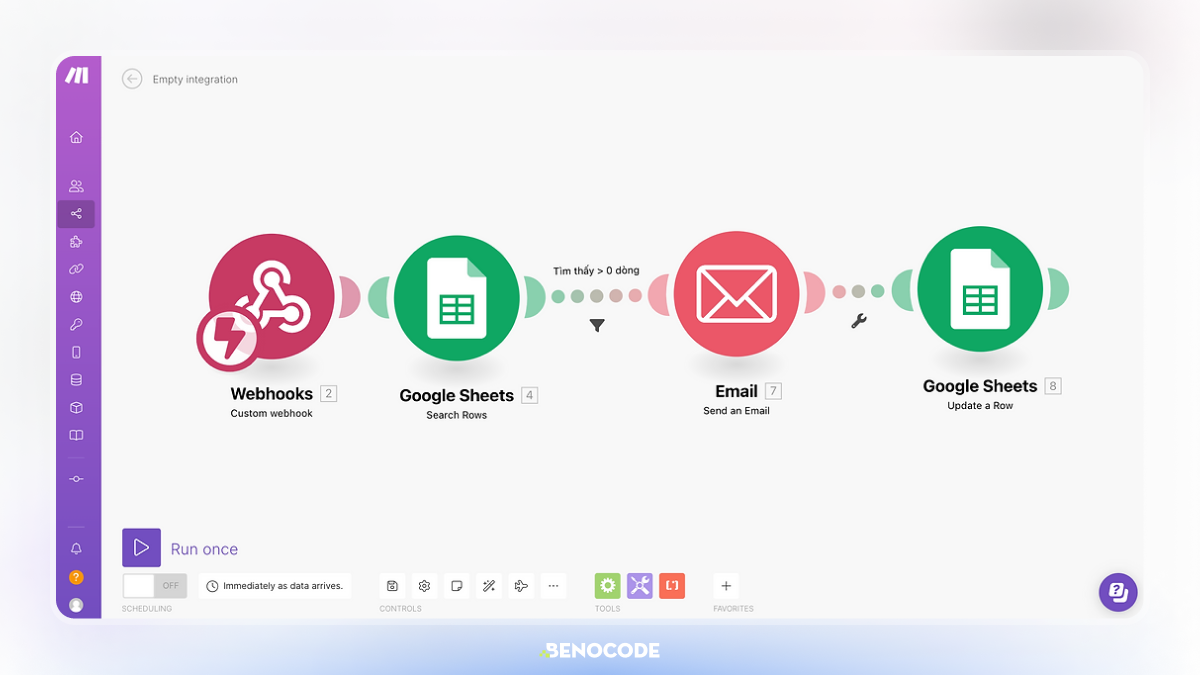Click the wrench icon between Email and Sheets
The width and height of the screenshot is (1200, 675).
(x=859, y=321)
